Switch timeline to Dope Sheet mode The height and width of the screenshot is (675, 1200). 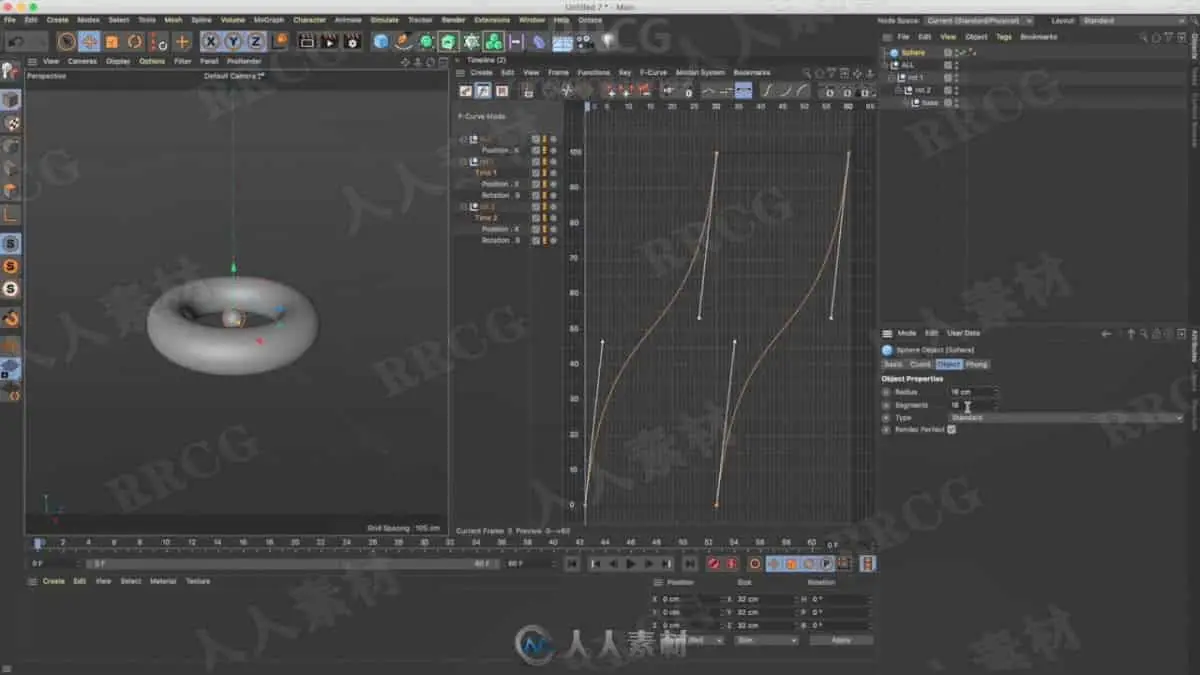point(466,90)
